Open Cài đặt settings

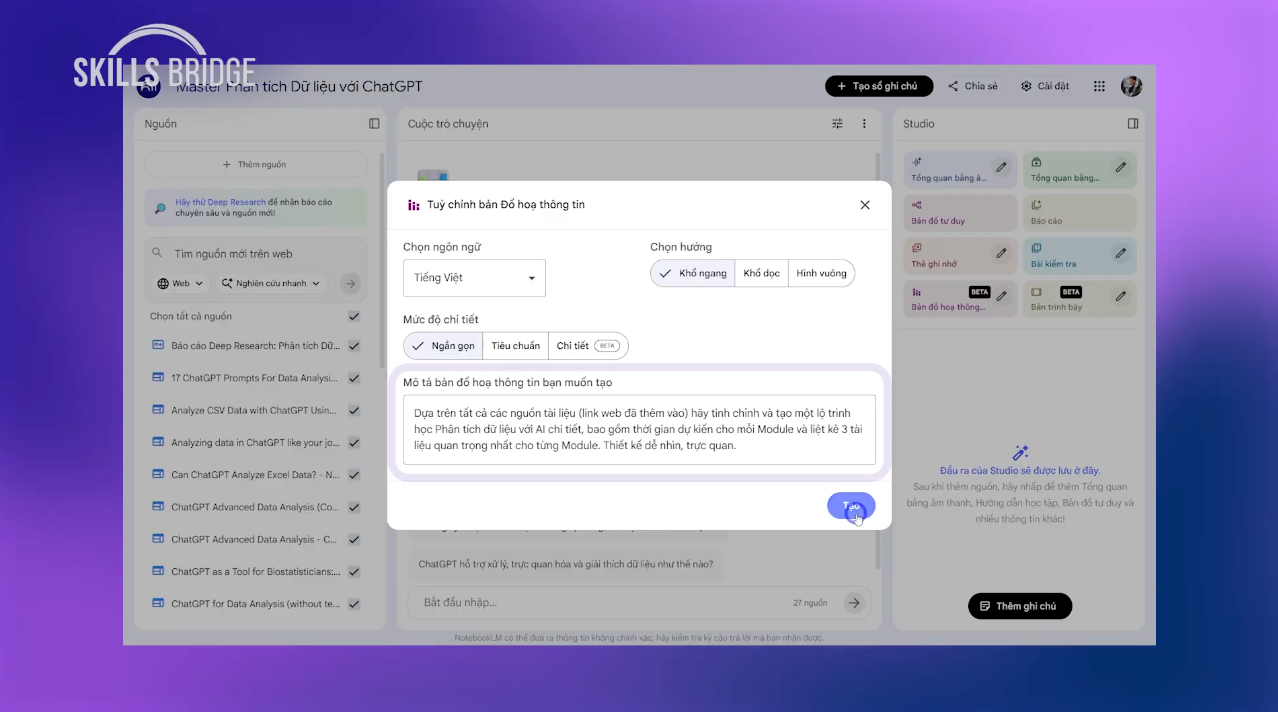click(1045, 87)
